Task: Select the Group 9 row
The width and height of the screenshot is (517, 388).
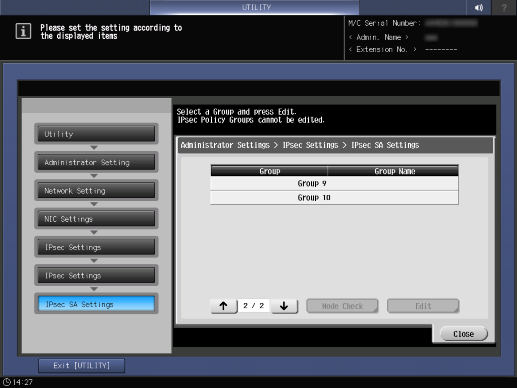Action: coord(334,183)
